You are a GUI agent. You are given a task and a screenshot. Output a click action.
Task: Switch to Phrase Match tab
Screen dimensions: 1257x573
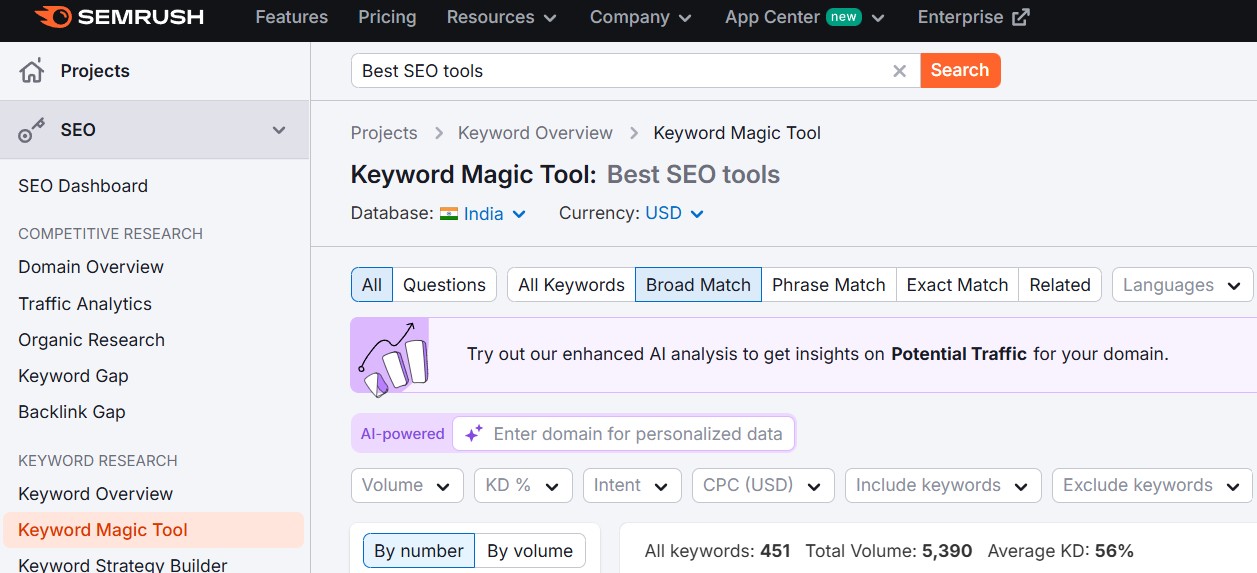(x=828, y=285)
